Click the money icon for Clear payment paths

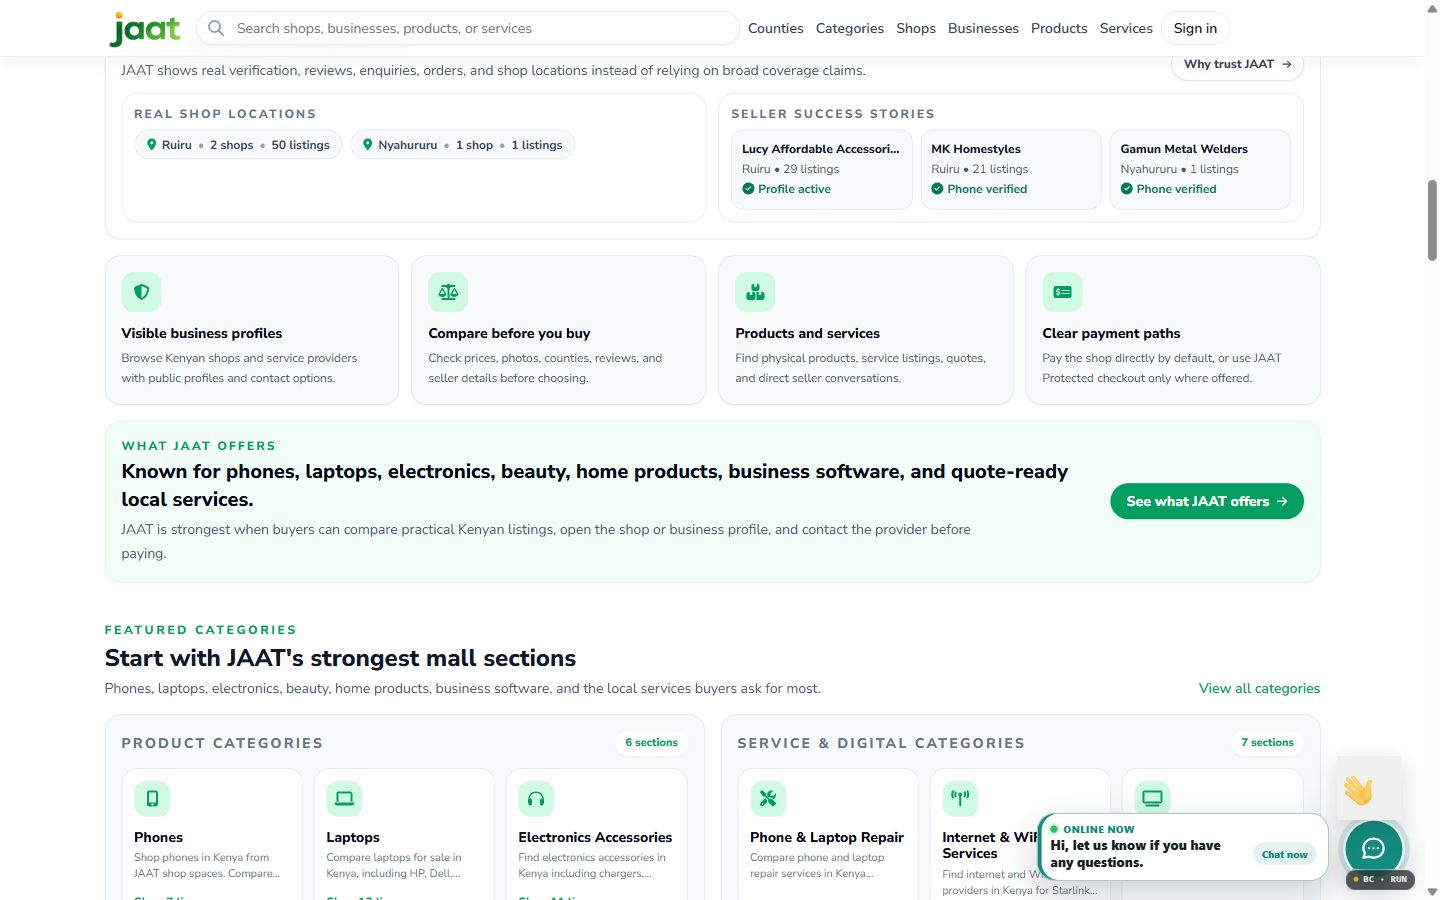[x=1062, y=292]
